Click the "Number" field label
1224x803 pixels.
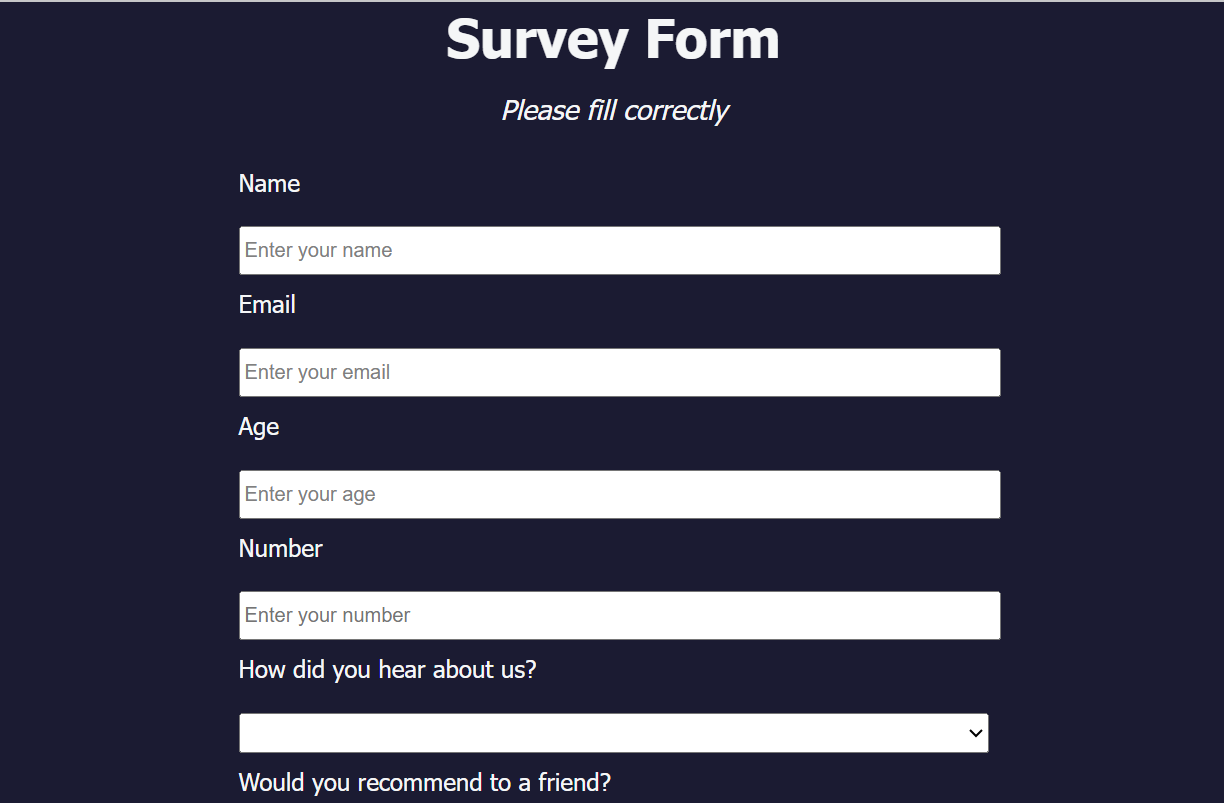pos(280,549)
